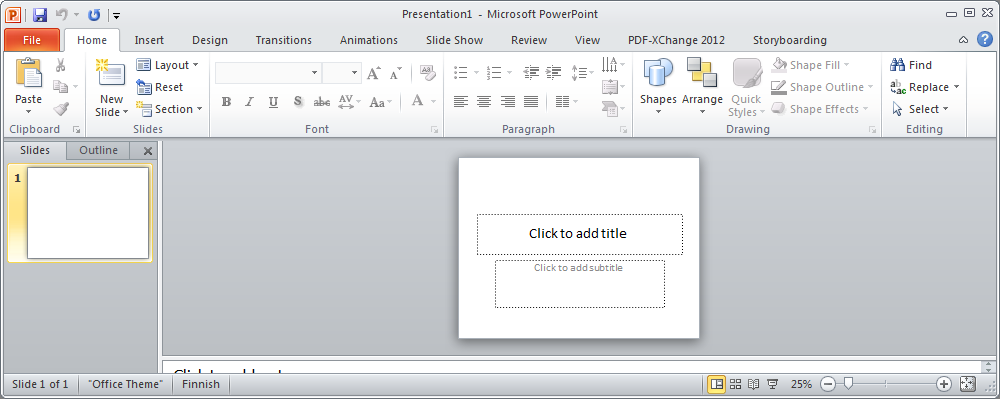The width and height of the screenshot is (1000, 399).
Task: Increase font size with the grow icon
Action: 374,73
